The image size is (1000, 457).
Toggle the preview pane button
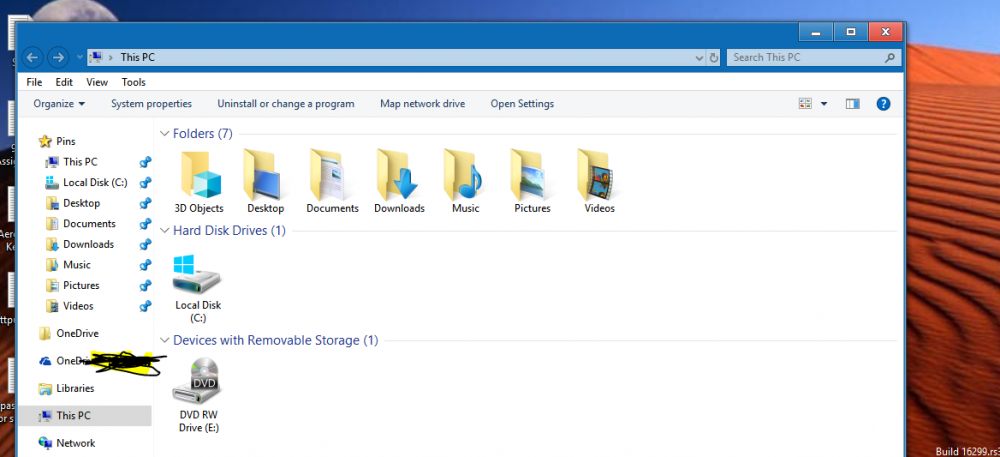(853, 104)
